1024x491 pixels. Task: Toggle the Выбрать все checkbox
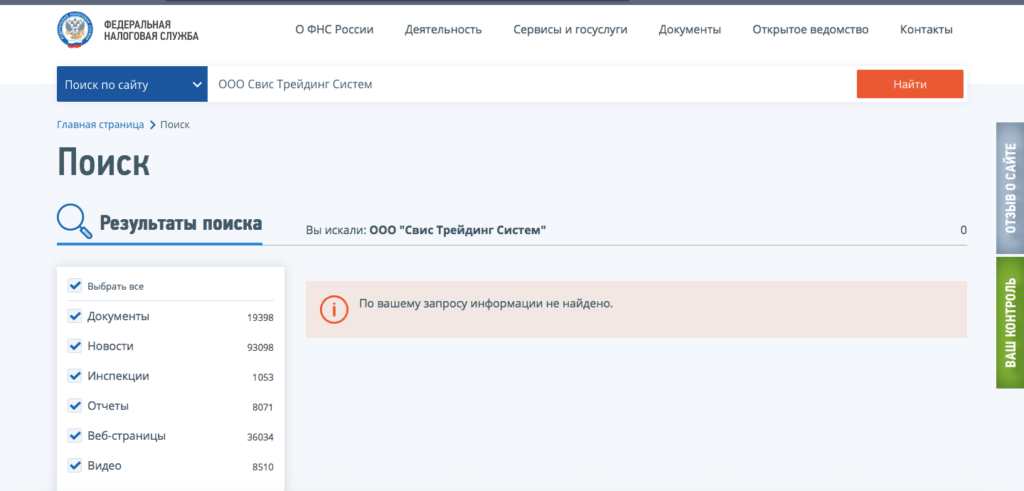(x=74, y=286)
